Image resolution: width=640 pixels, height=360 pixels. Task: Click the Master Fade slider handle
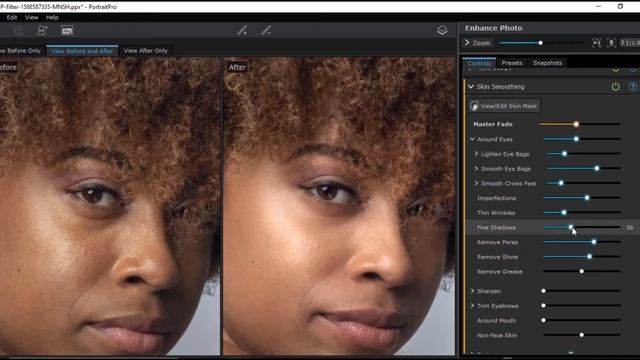[x=576, y=124]
